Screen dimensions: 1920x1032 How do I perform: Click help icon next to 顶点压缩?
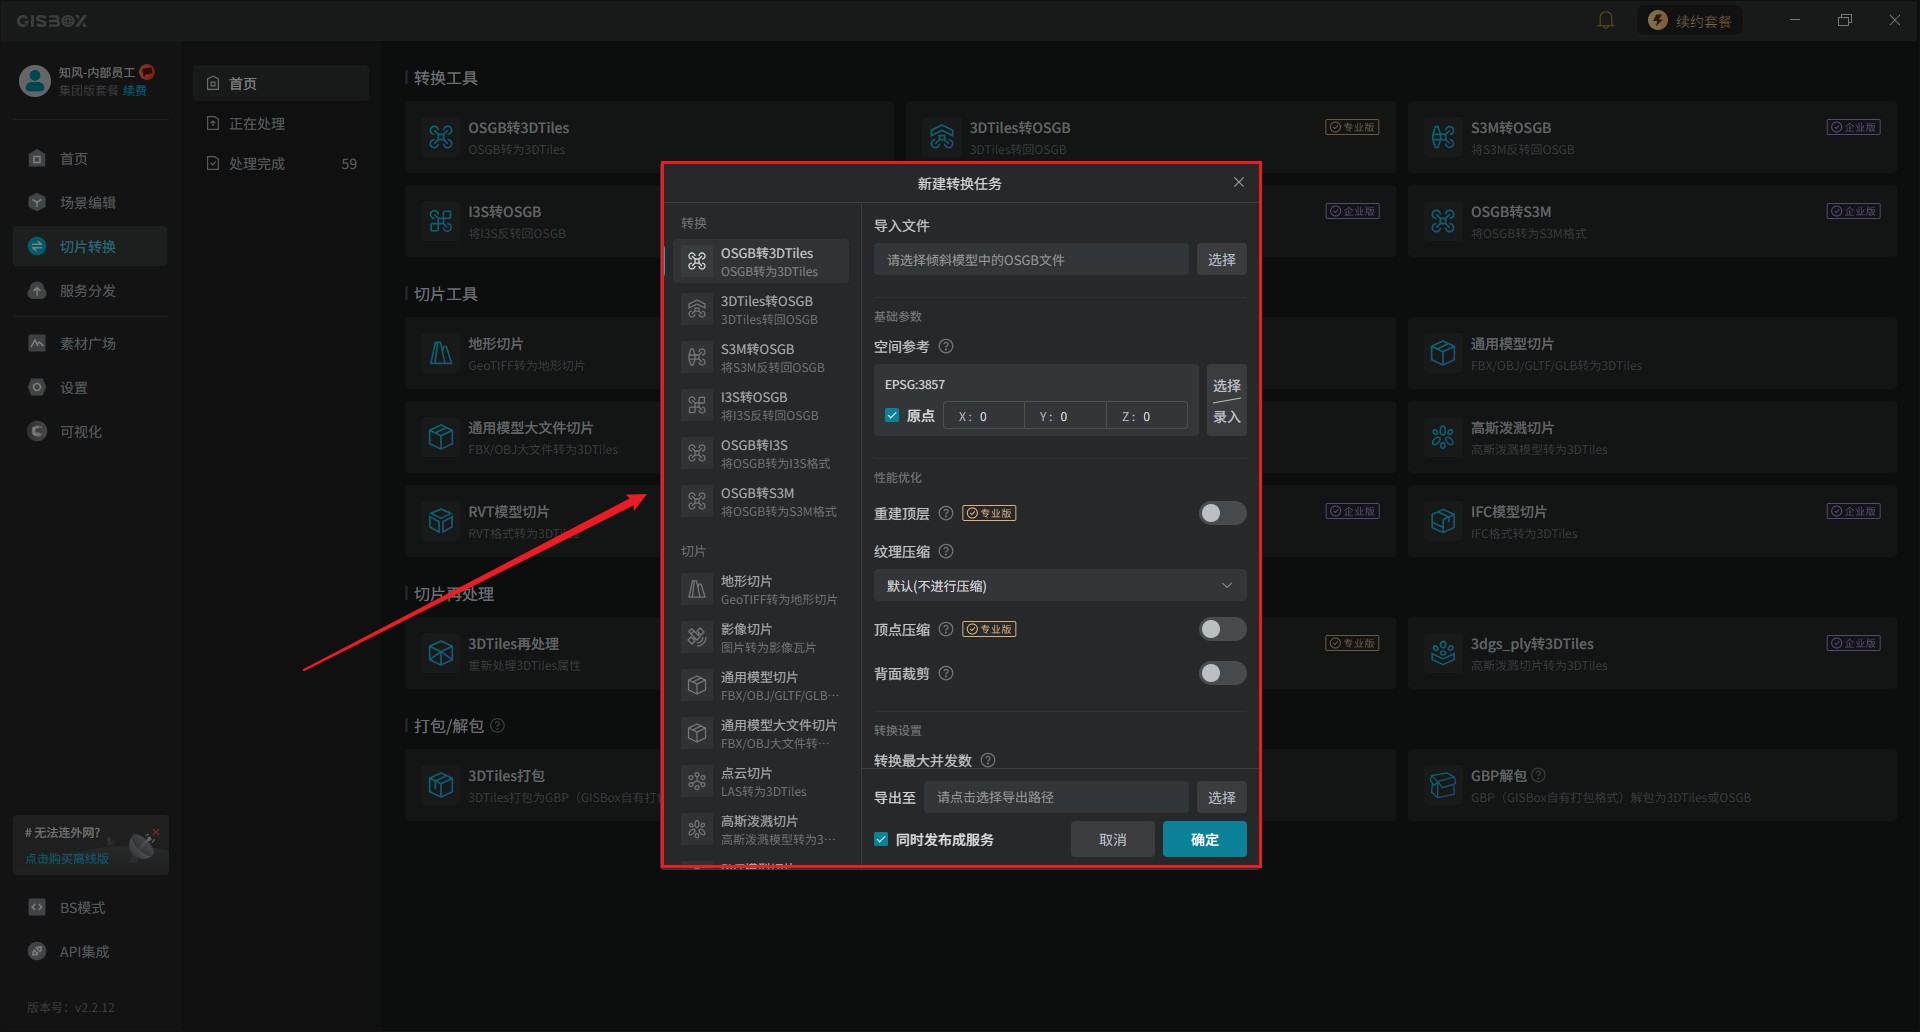(946, 629)
